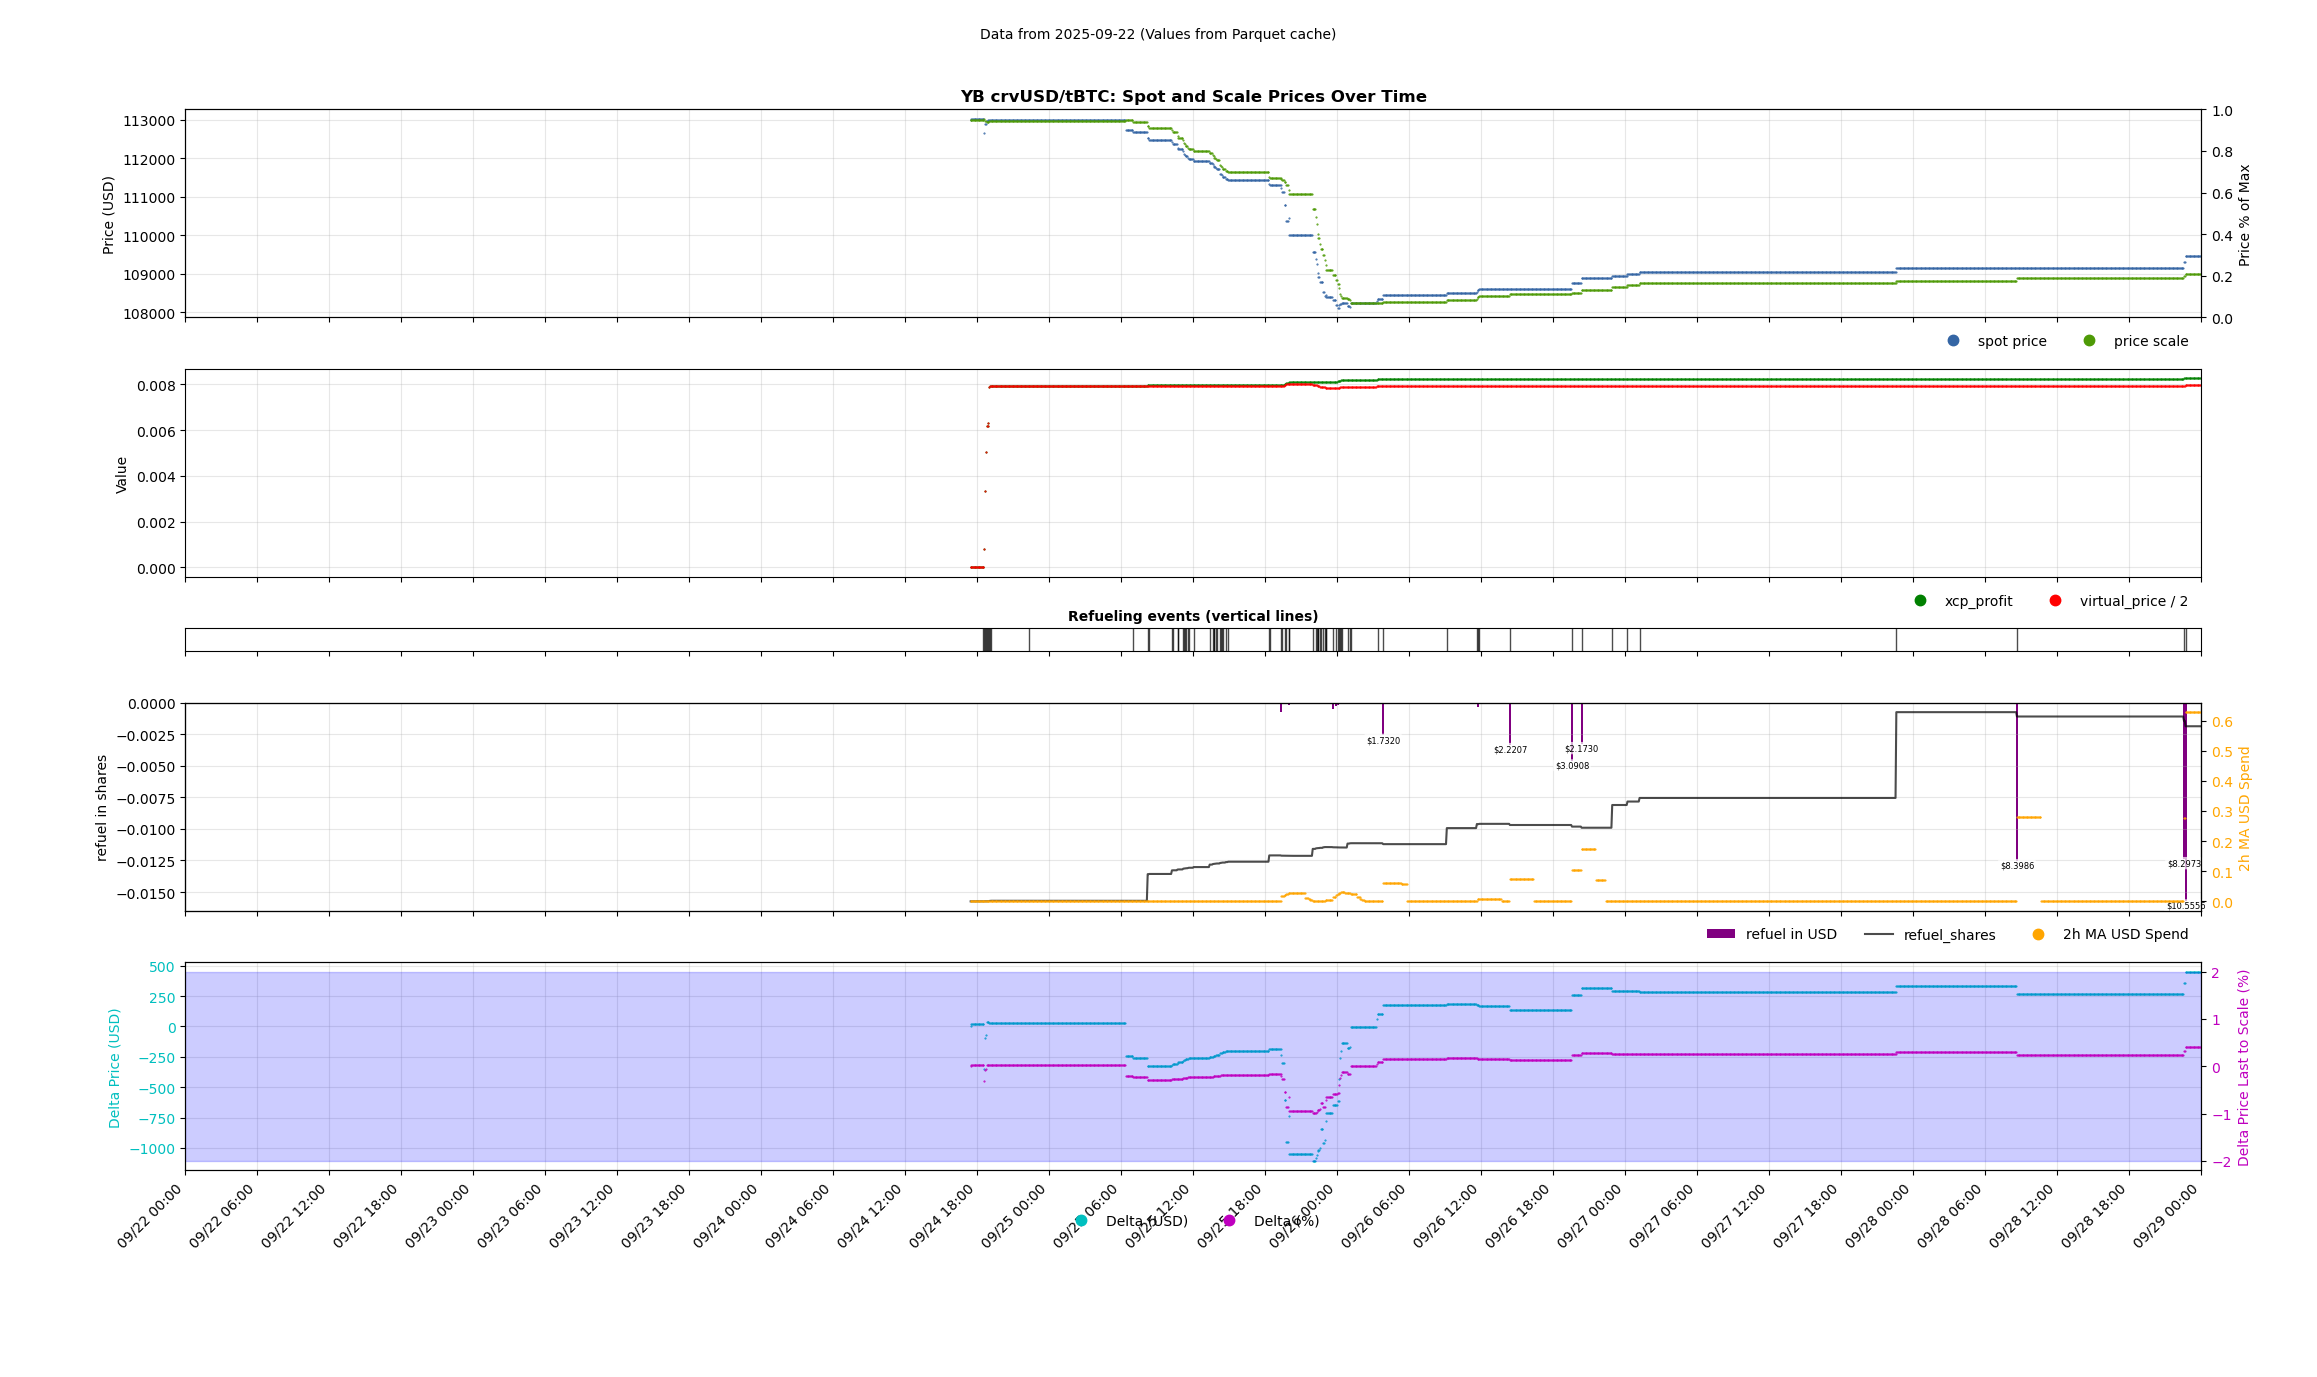Click the gray refuel_shares legend line
The height and width of the screenshot is (1377, 2317).
point(1878,935)
